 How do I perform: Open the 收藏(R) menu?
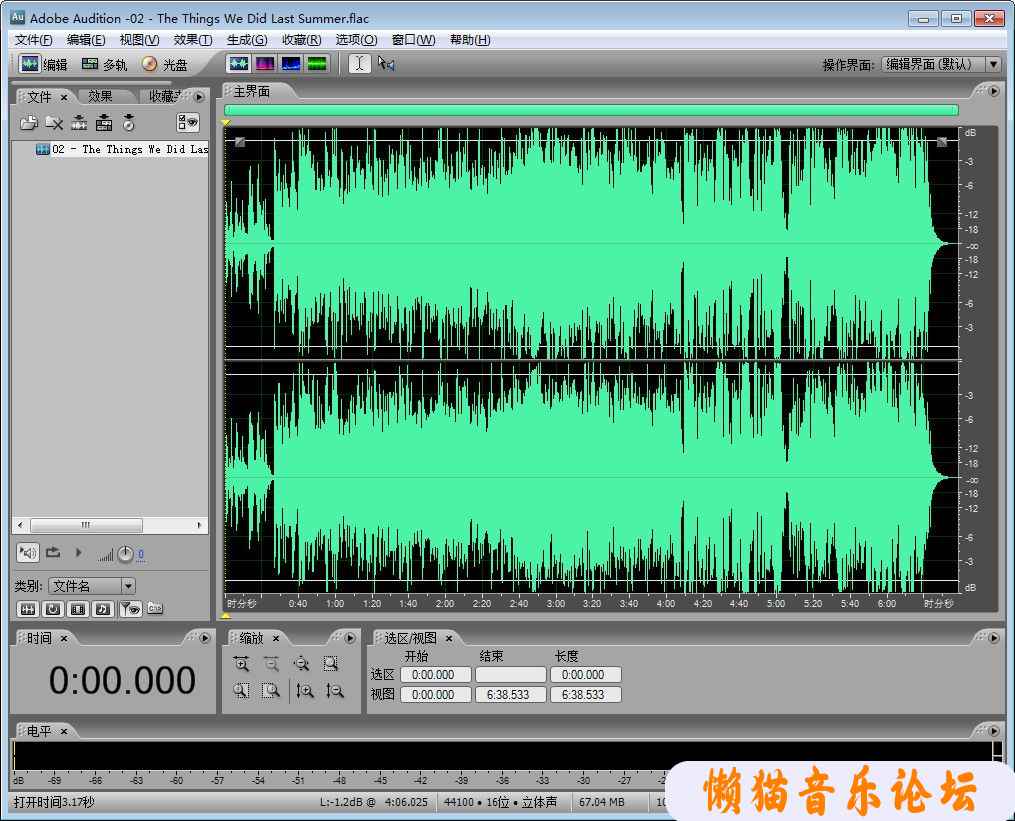point(302,40)
